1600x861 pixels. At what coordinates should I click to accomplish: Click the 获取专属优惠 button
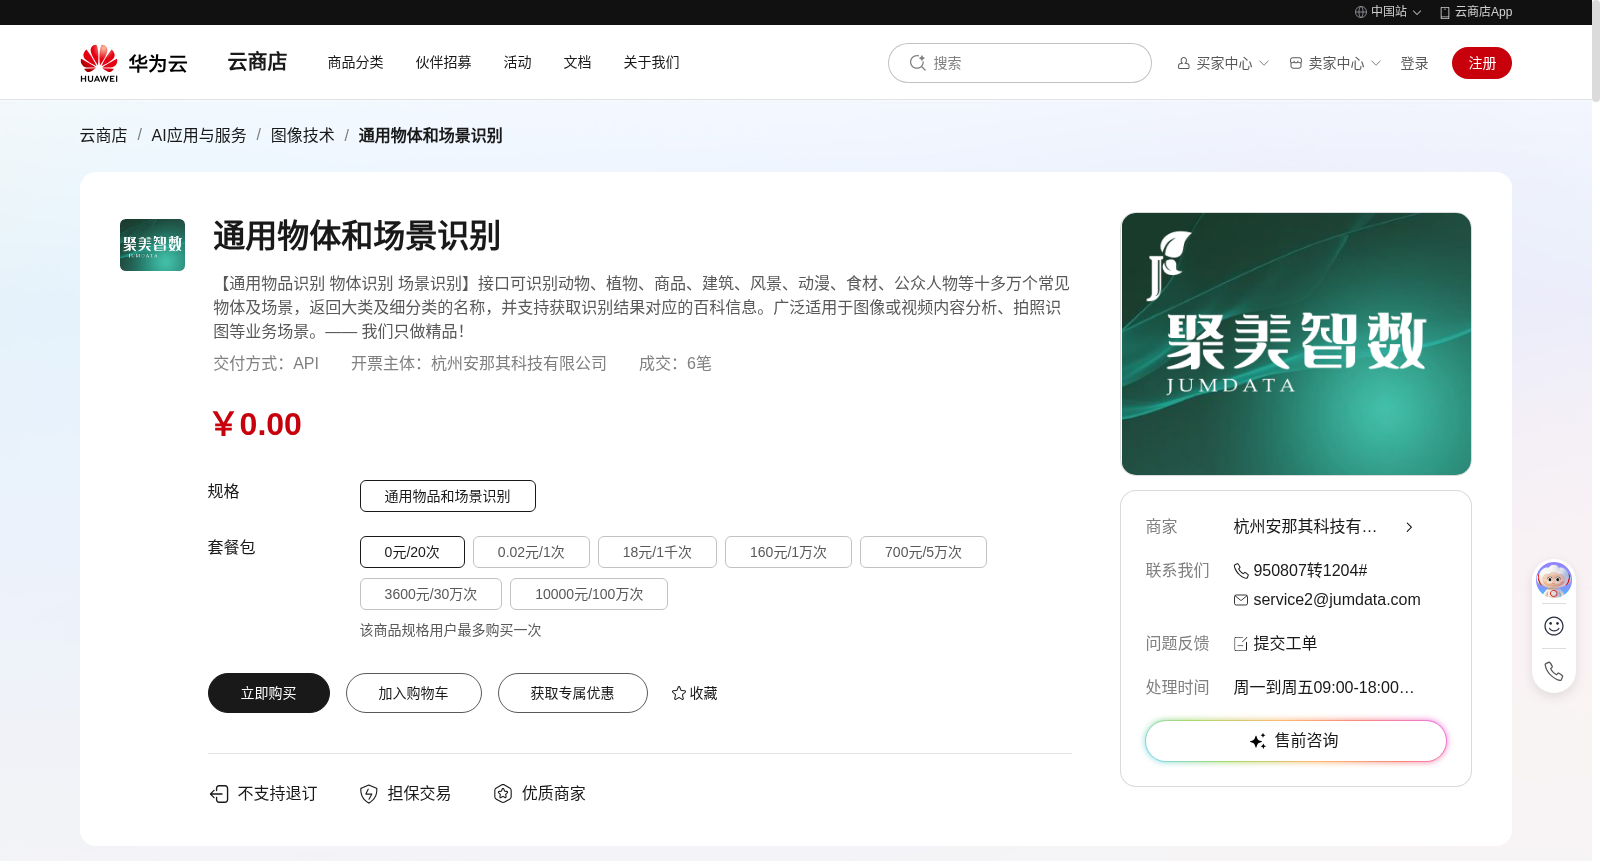573,693
